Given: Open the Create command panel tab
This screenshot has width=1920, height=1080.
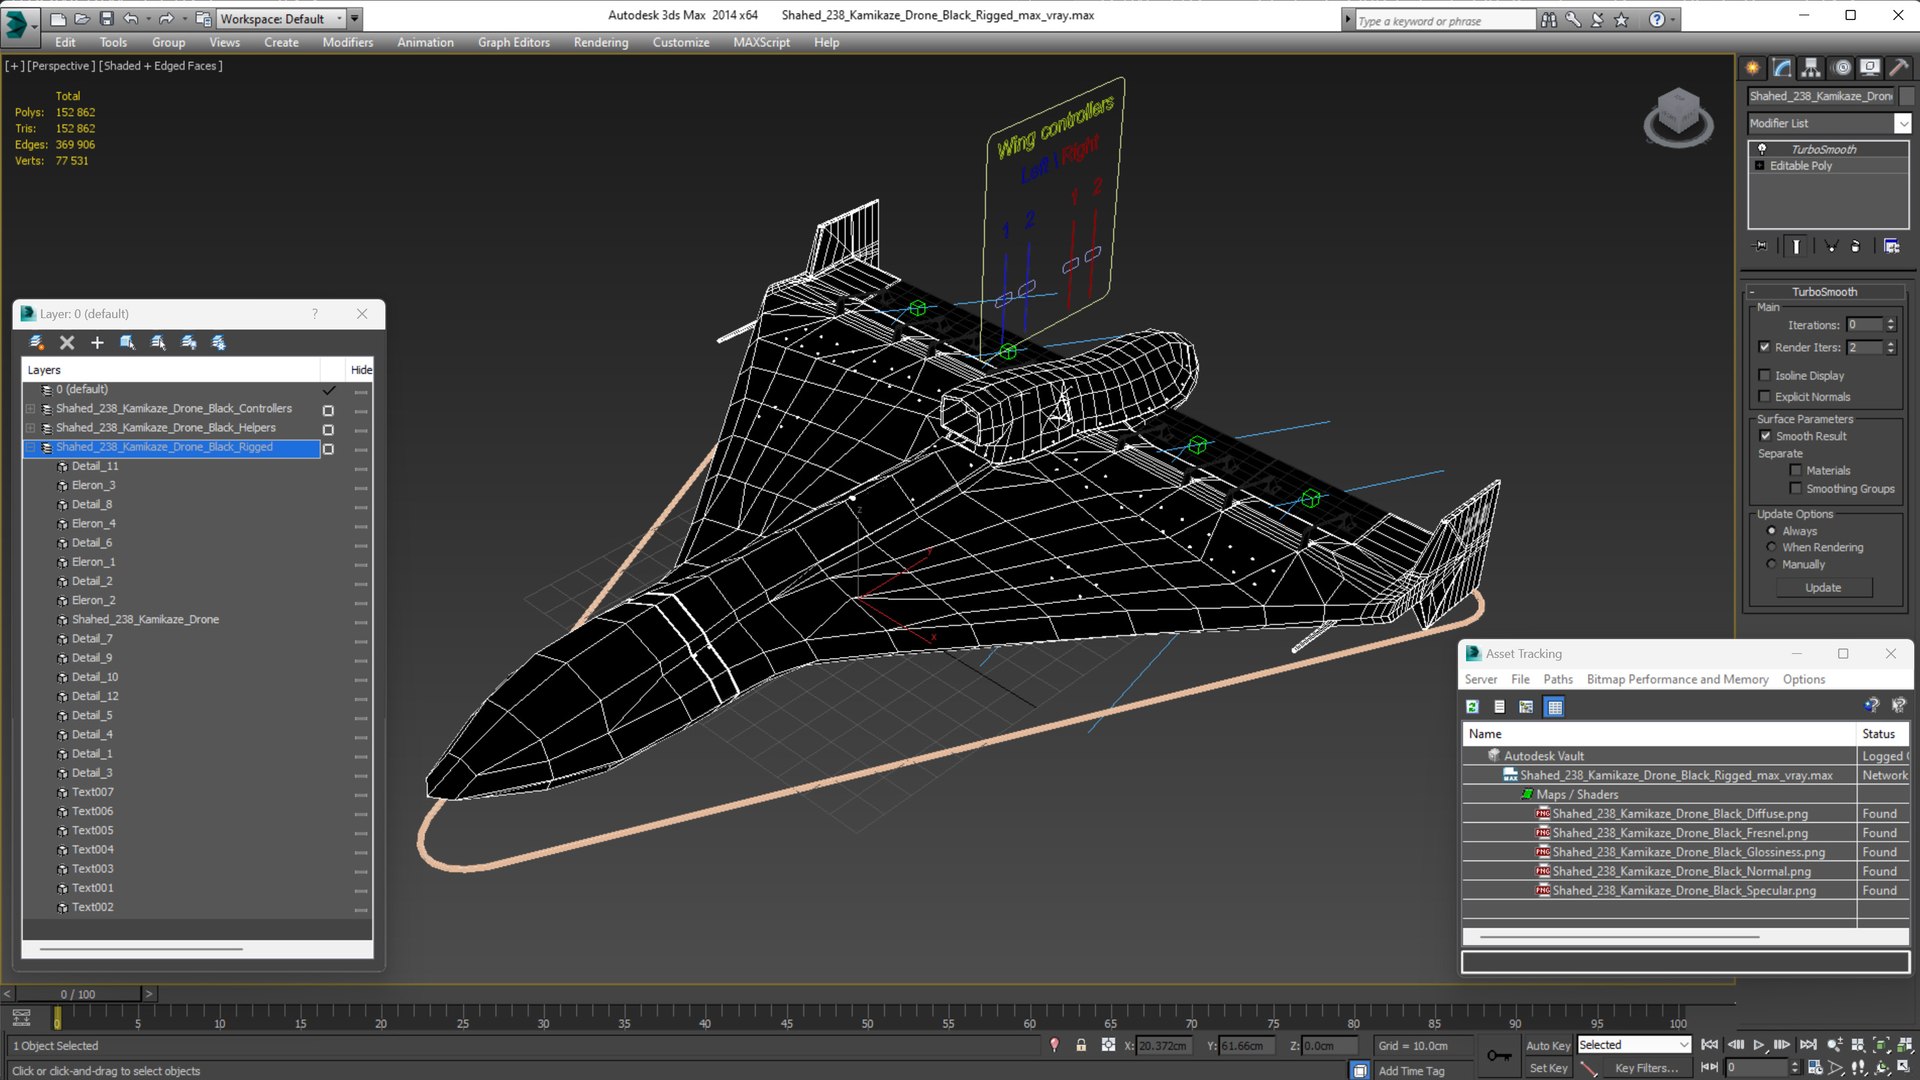Looking at the screenshot, I should (x=1753, y=68).
